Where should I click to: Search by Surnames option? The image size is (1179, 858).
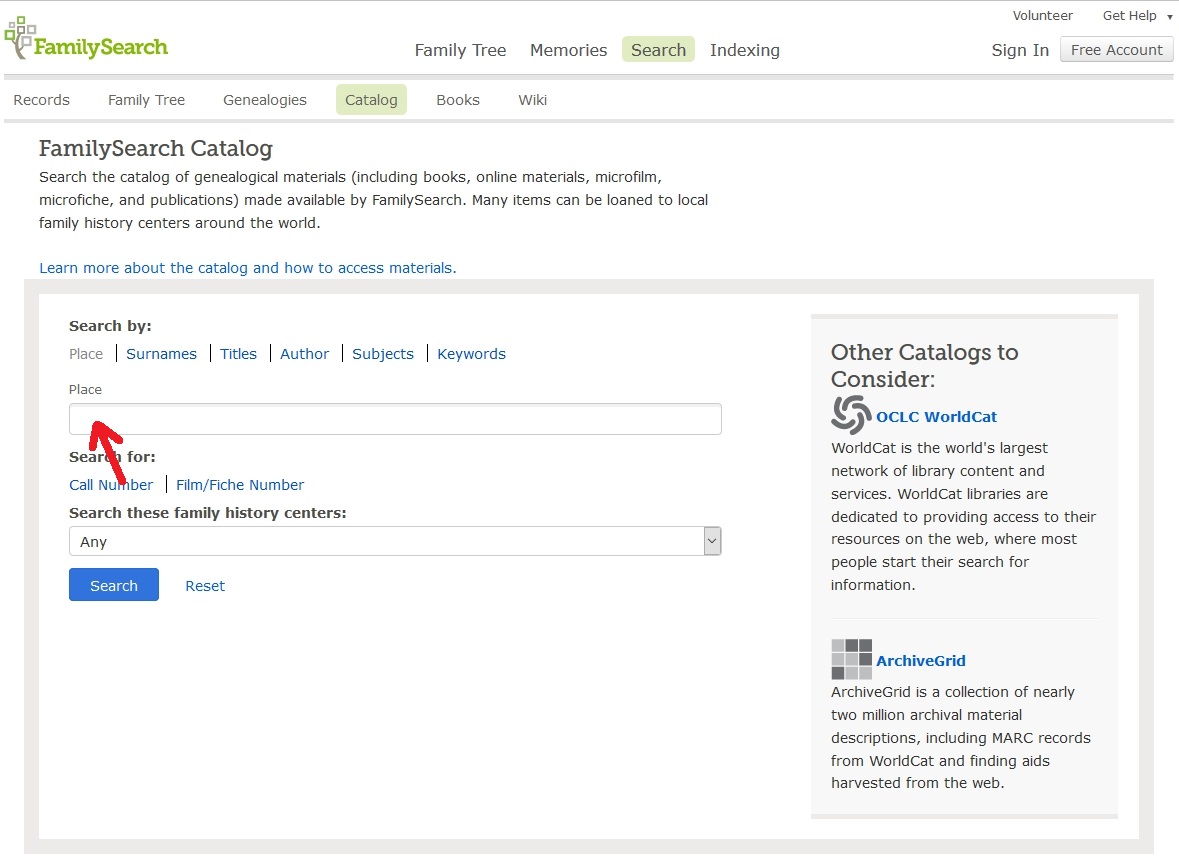point(161,354)
